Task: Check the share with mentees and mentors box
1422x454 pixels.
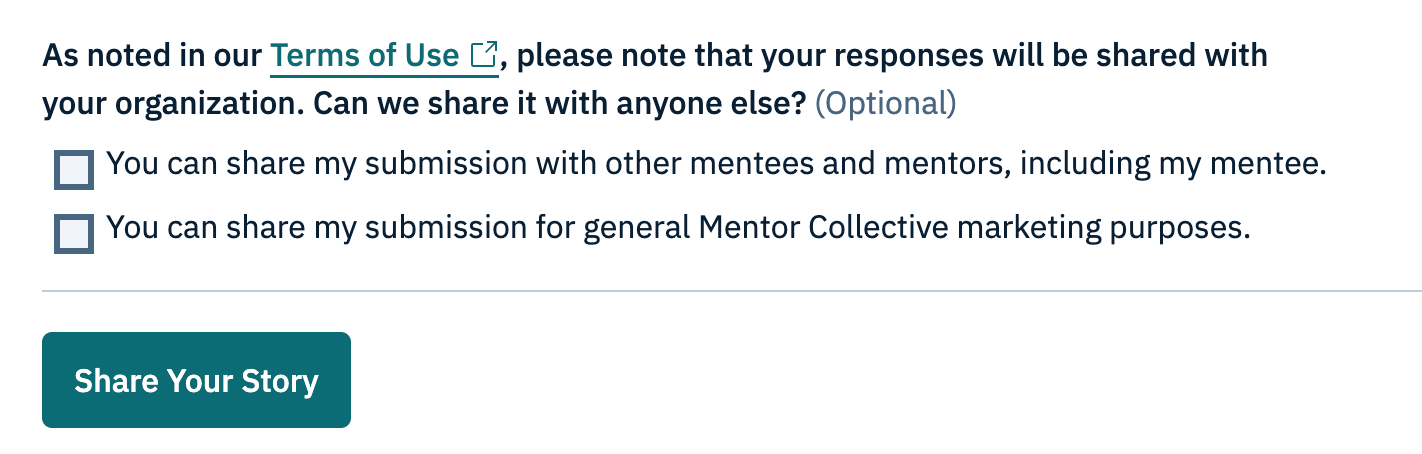Action: pyautogui.click(x=74, y=171)
